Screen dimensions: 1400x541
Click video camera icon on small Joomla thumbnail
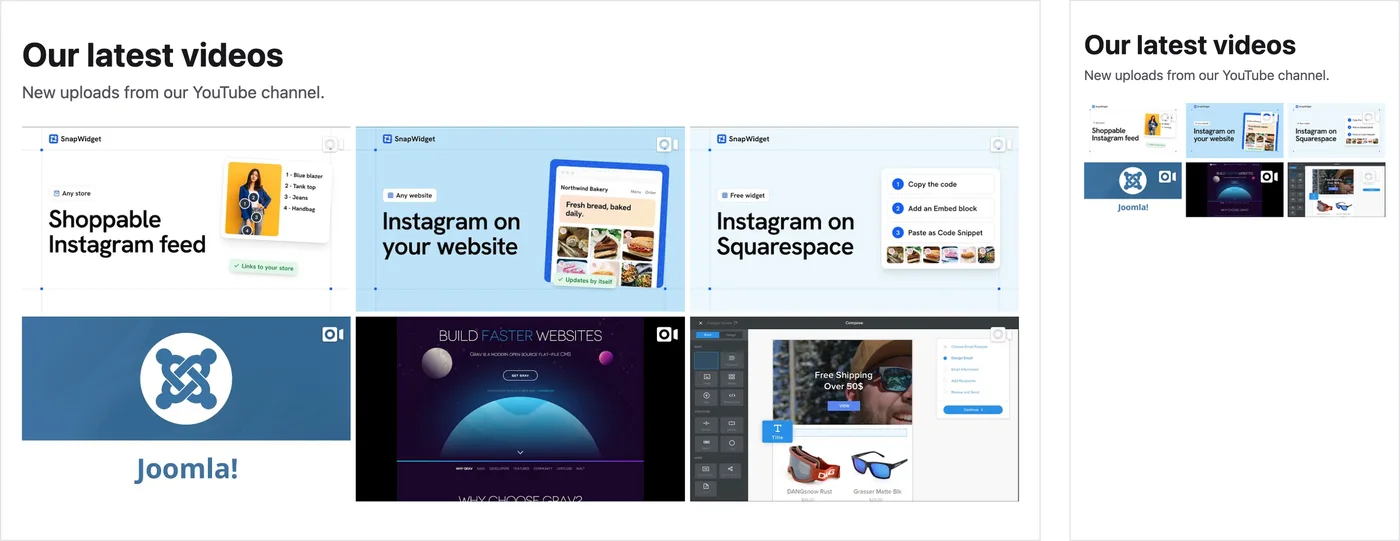pyautogui.click(x=1167, y=177)
